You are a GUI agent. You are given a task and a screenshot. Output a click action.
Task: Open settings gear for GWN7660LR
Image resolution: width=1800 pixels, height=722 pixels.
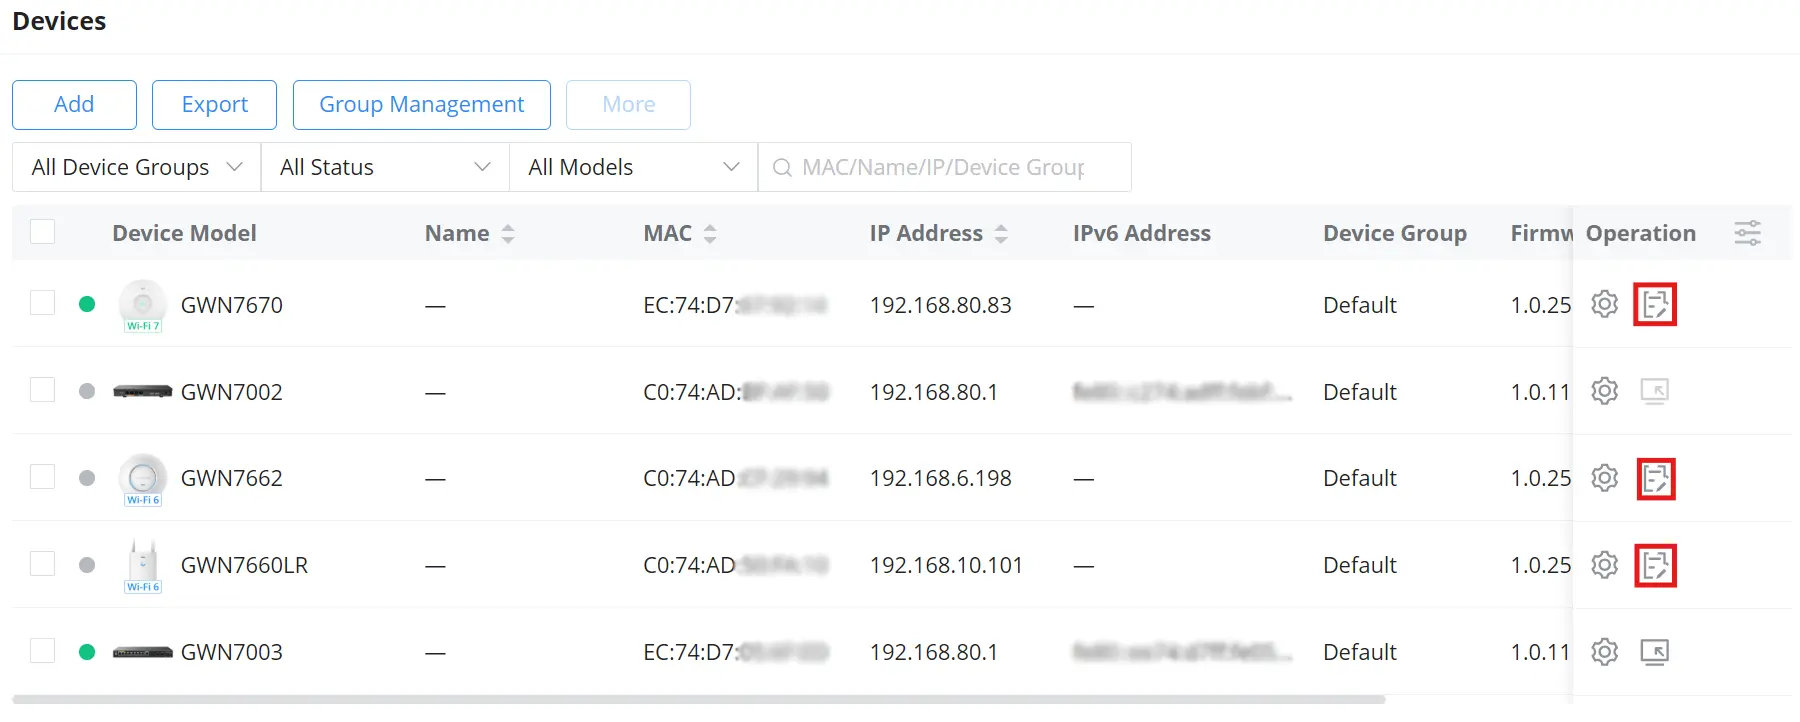click(1604, 565)
